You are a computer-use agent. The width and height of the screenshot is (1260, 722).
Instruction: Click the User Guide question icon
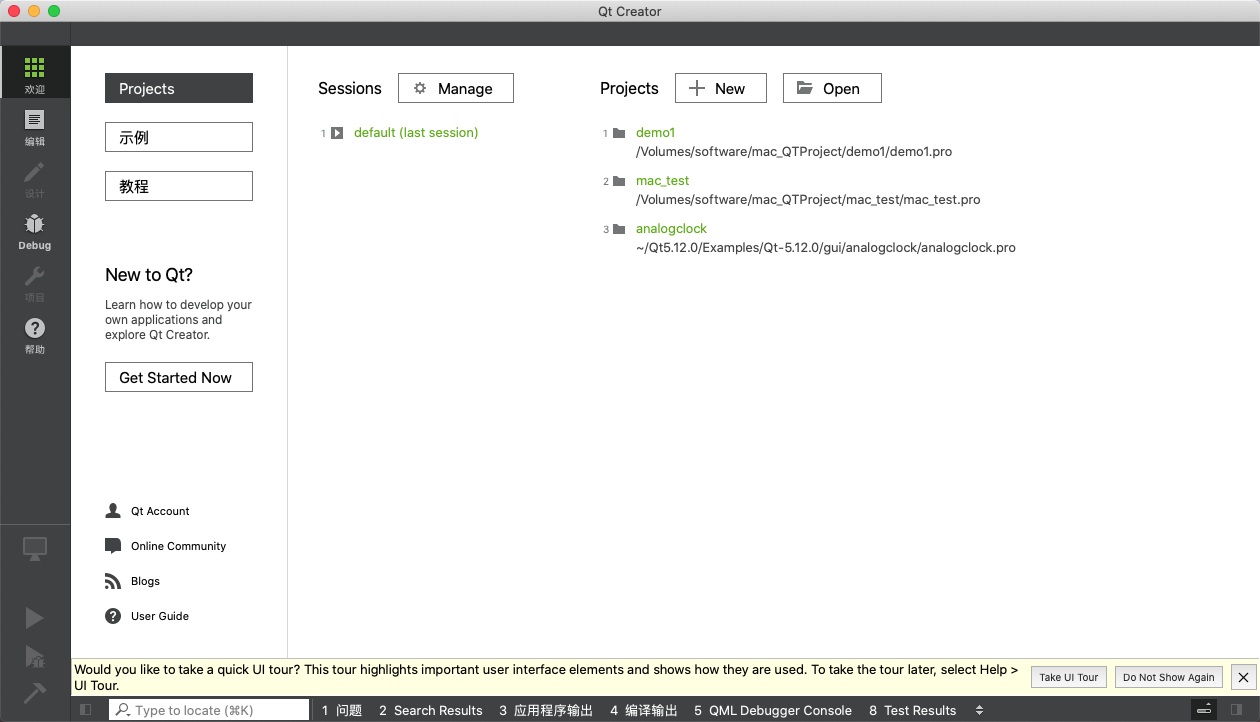113,616
